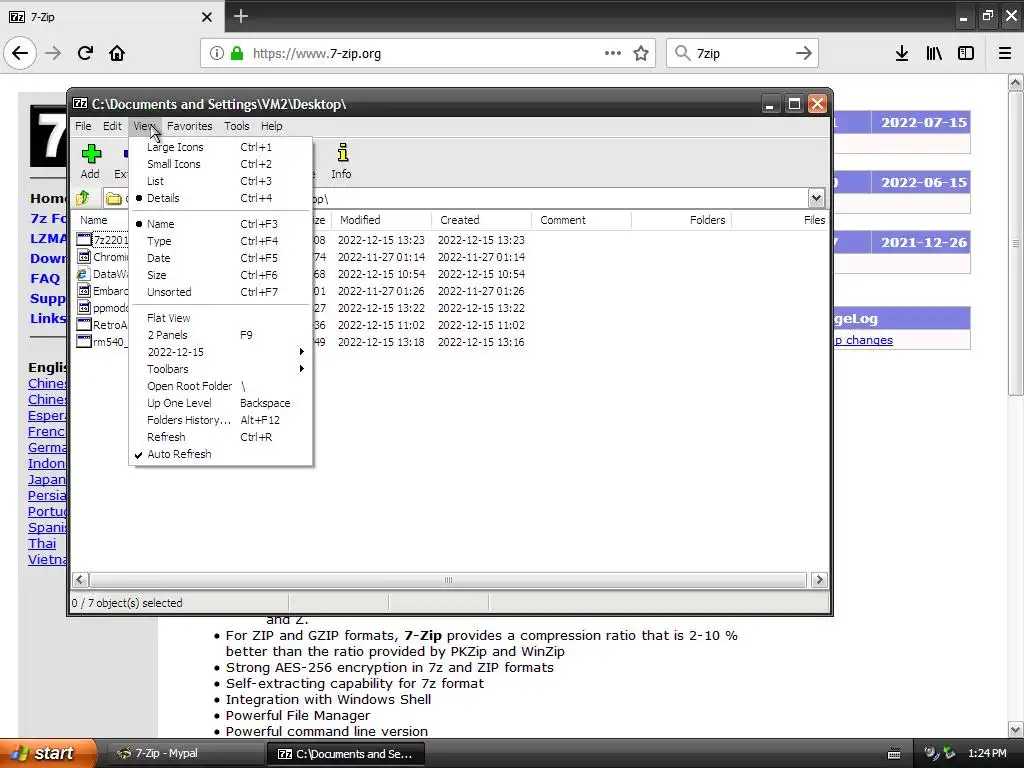Click the up-one-level folder arrow icon

83,198
